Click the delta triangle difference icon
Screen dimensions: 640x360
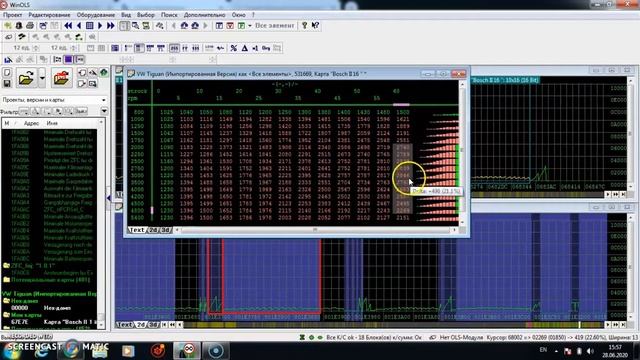click(244, 48)
